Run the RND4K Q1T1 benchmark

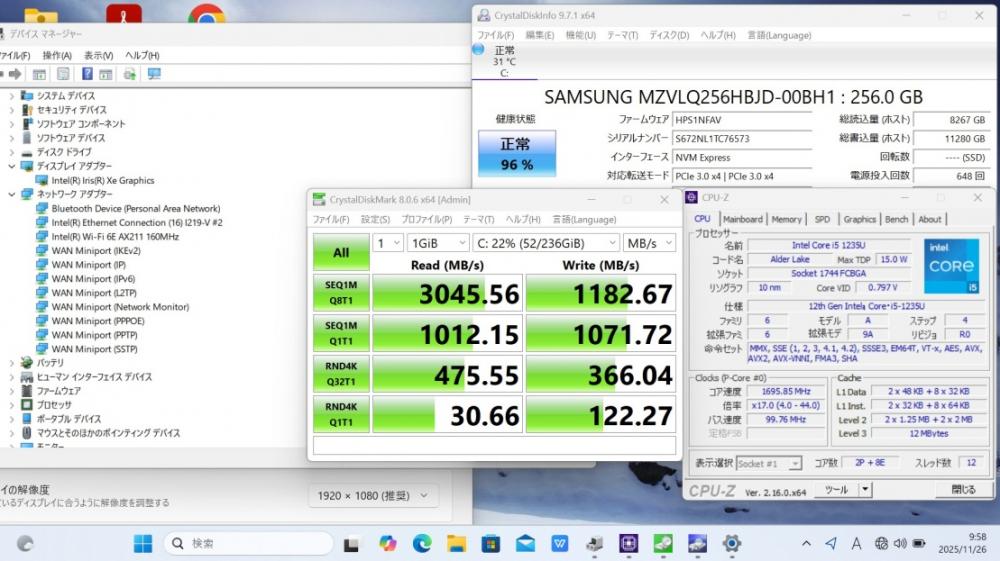pyautogui.click(x=341, y=414)
